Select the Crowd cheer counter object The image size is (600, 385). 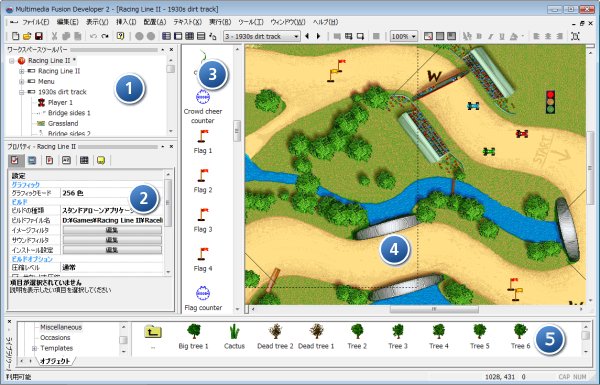[x=203, y=107]
